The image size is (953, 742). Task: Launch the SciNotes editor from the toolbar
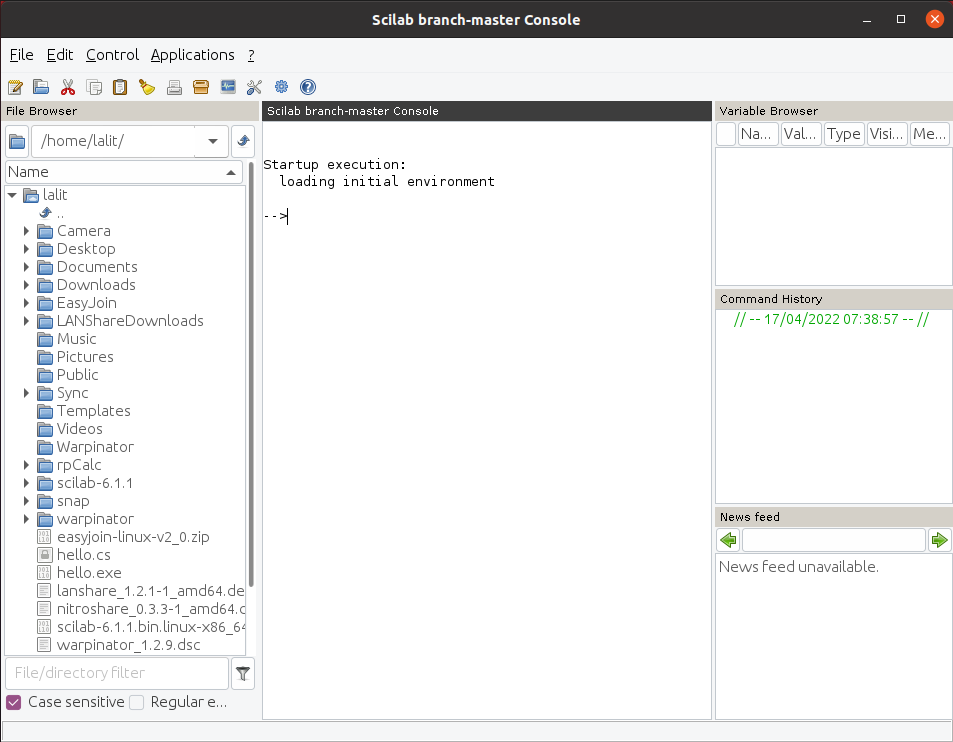click(x=15, y=87)
